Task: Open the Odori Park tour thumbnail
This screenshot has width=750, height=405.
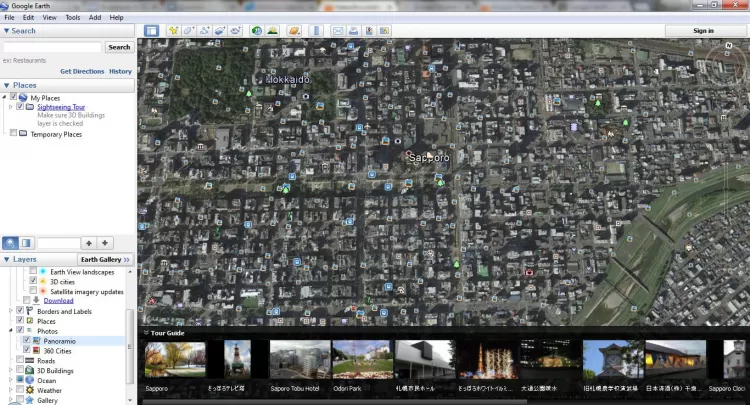Action: click(x=363, y=359)
